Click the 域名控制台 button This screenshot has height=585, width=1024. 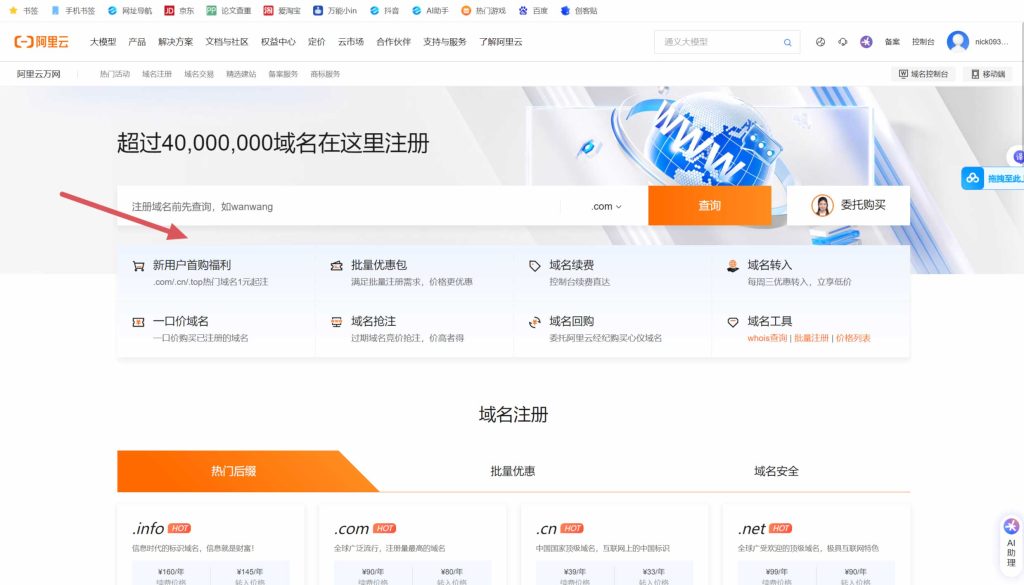point(923,74)
